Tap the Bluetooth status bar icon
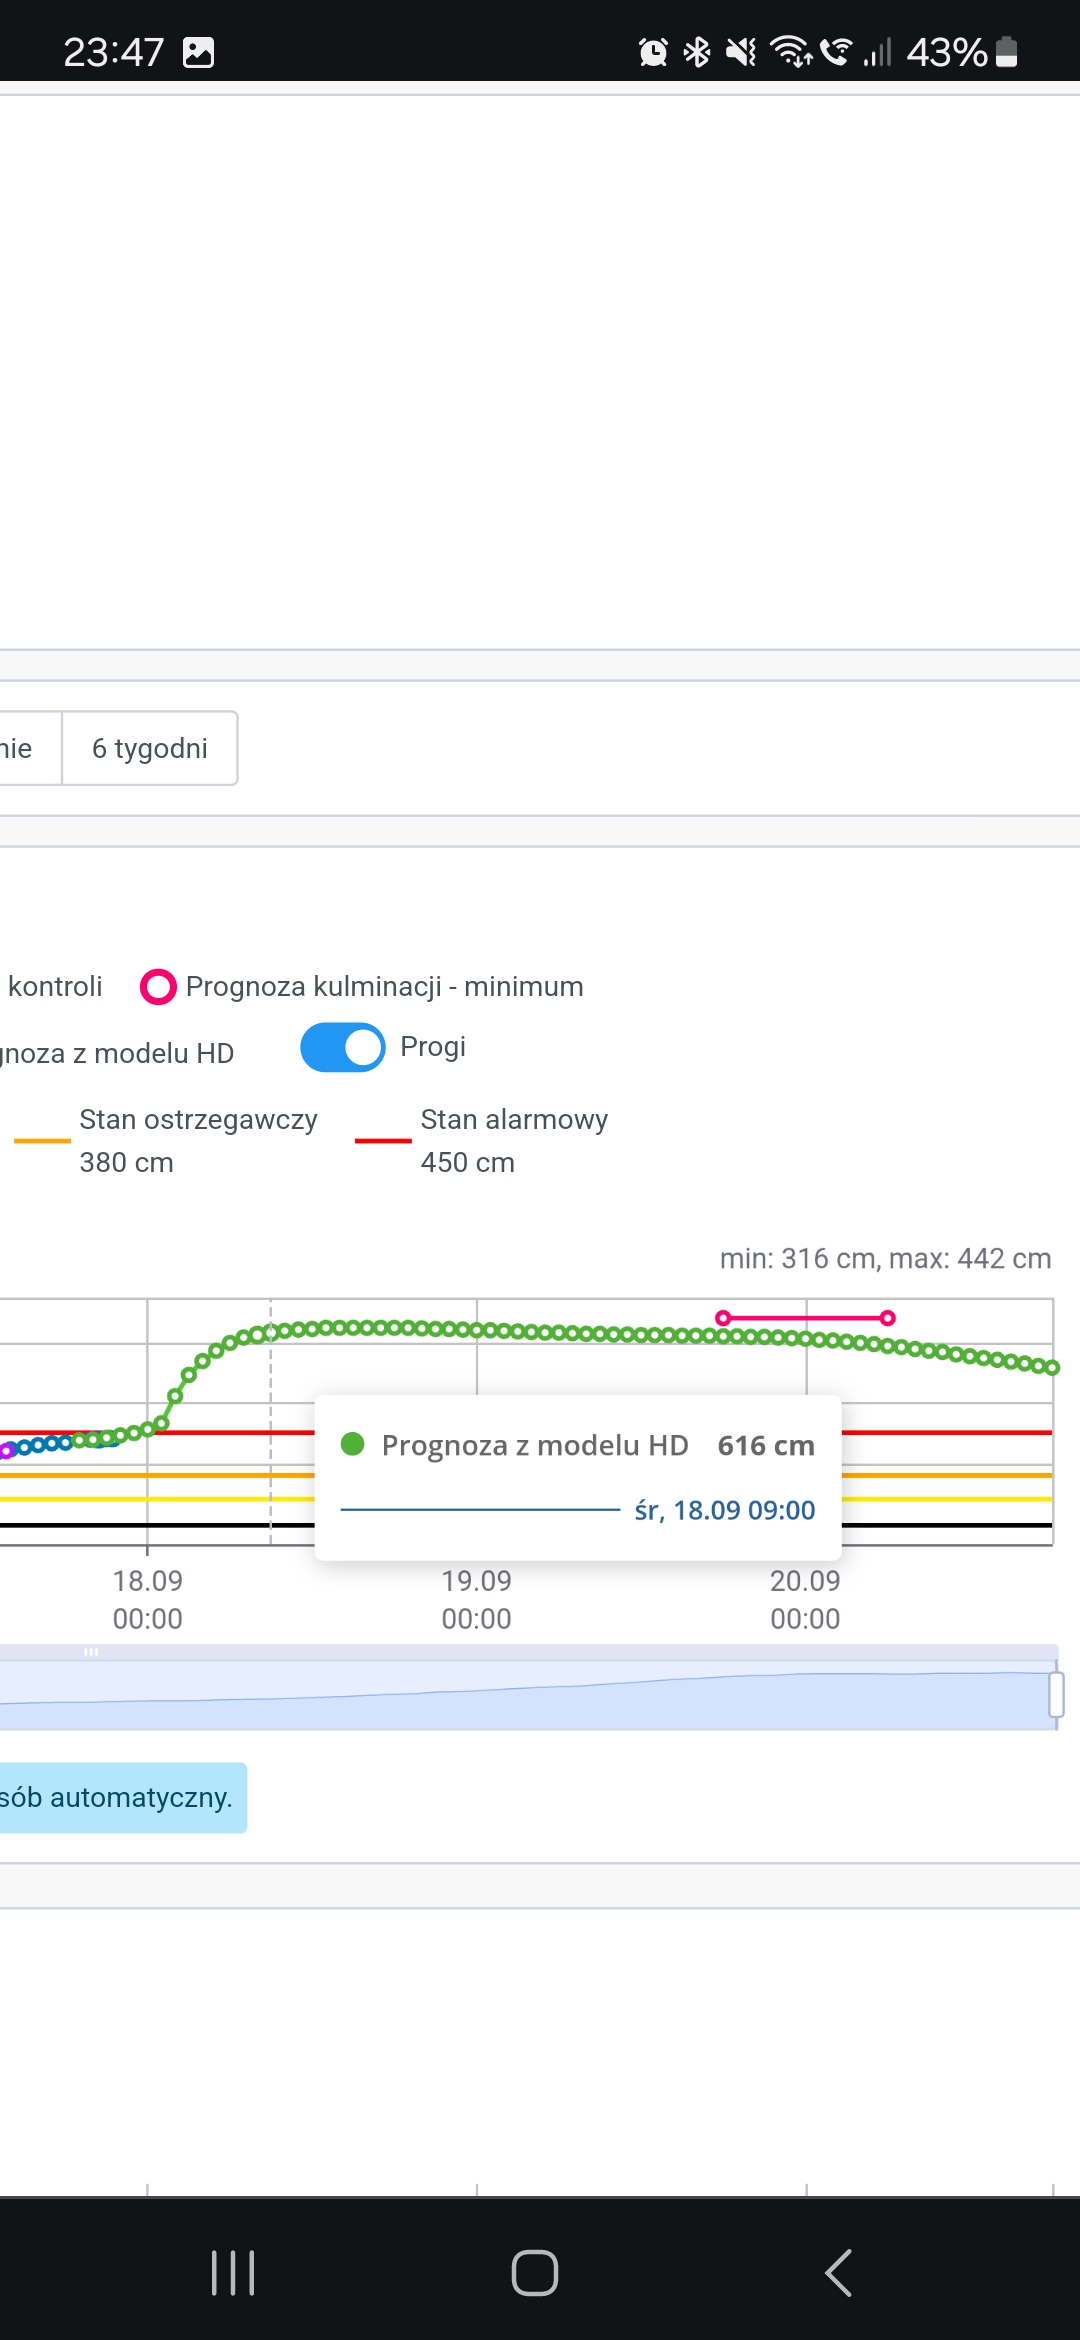Viewport: 1080px width, 2340px height. click(697, 52)
